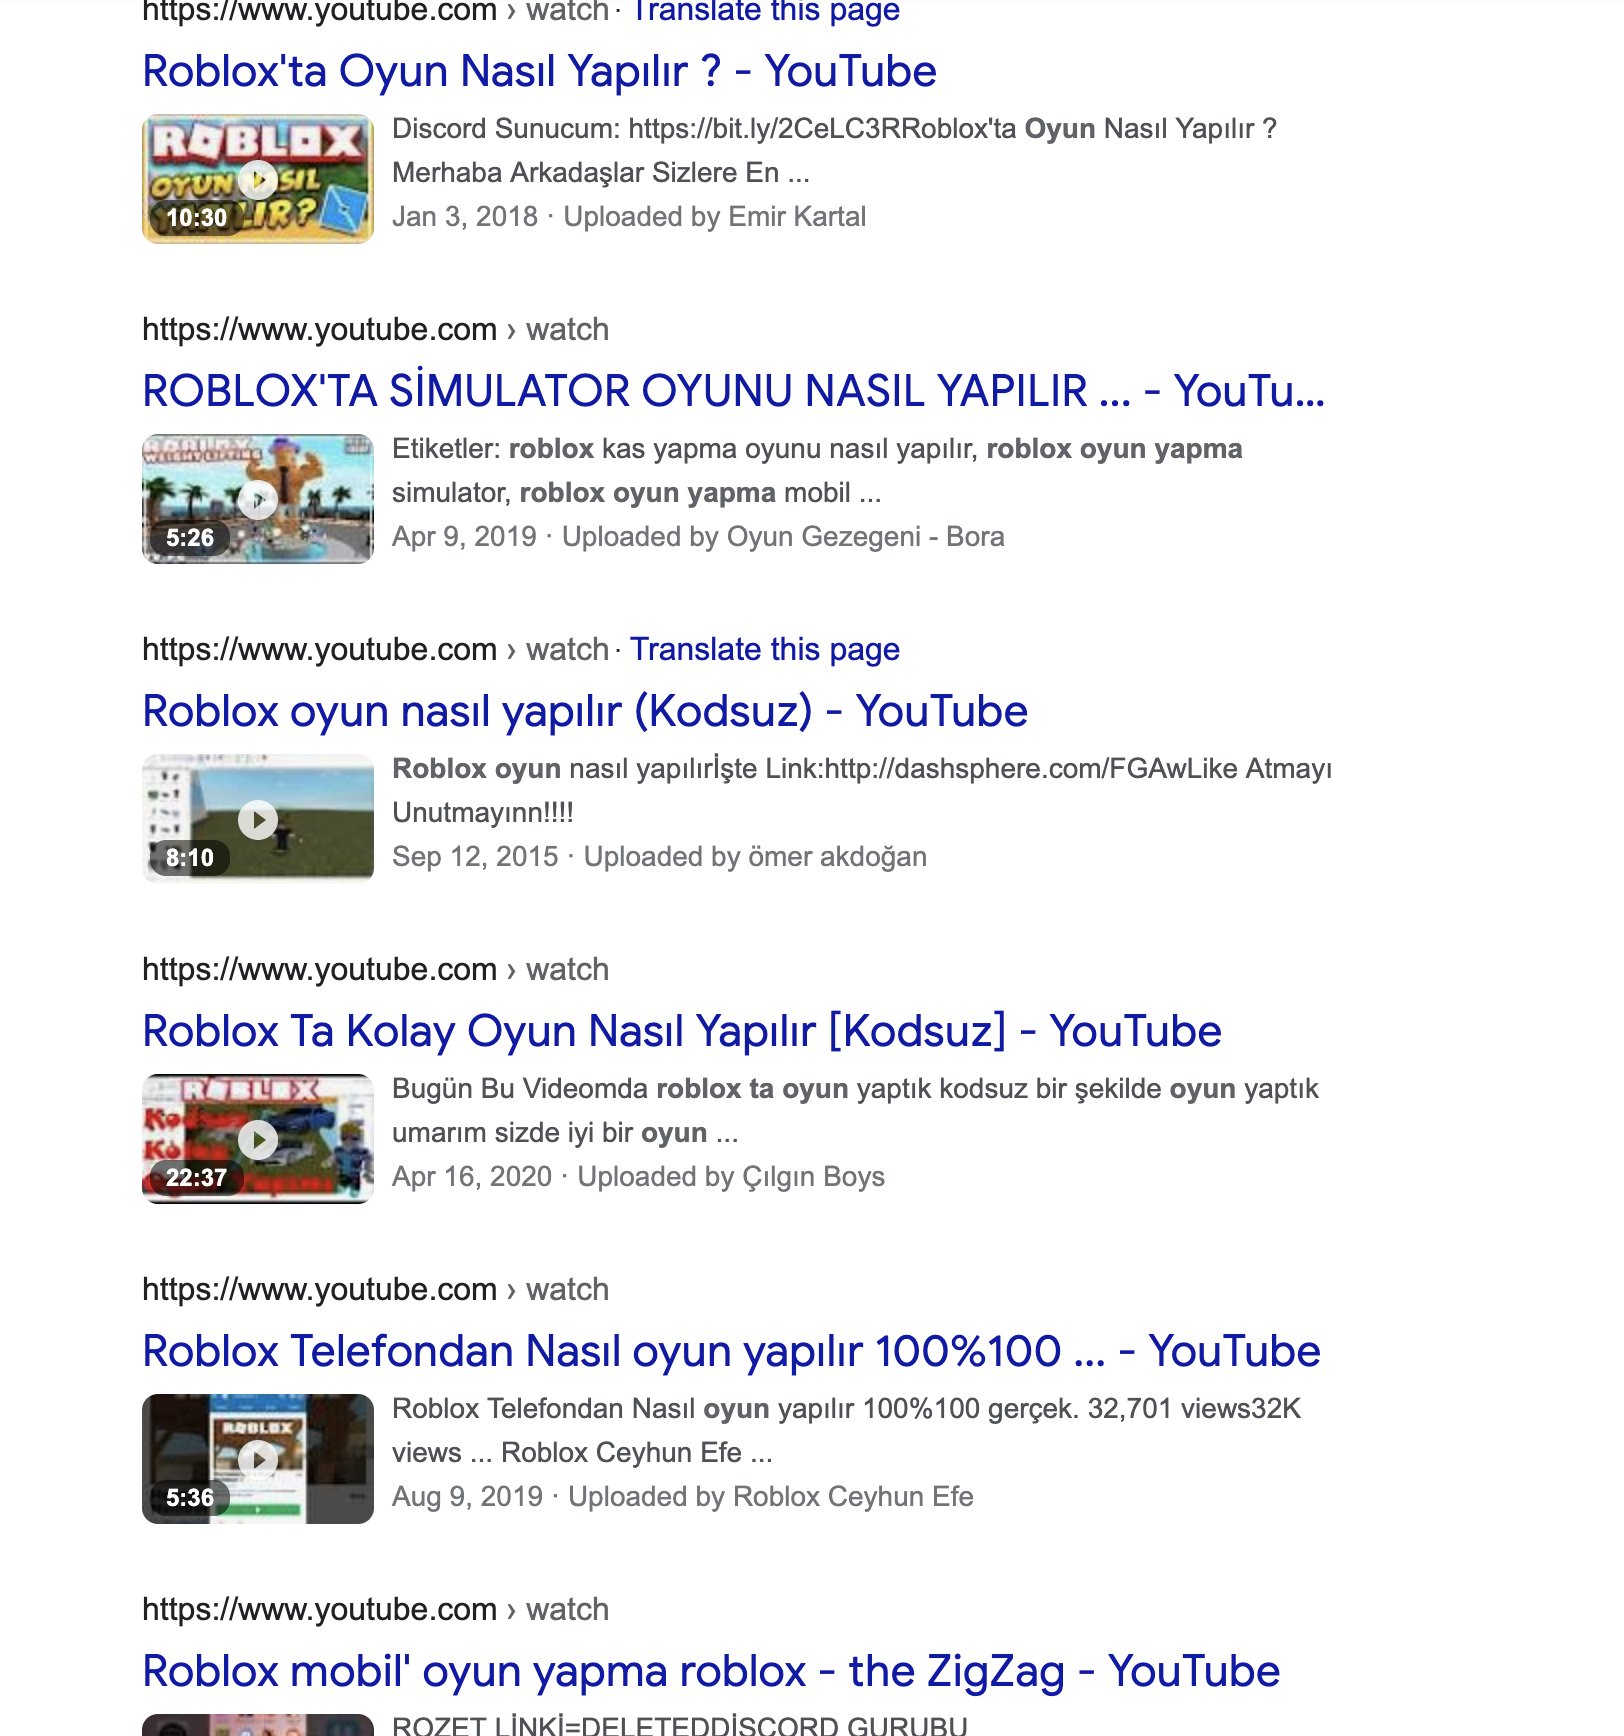Click play icon on the 5:36 video thumbnail
This screenshot has width=1624, height=1736.
coord(258,1459)
